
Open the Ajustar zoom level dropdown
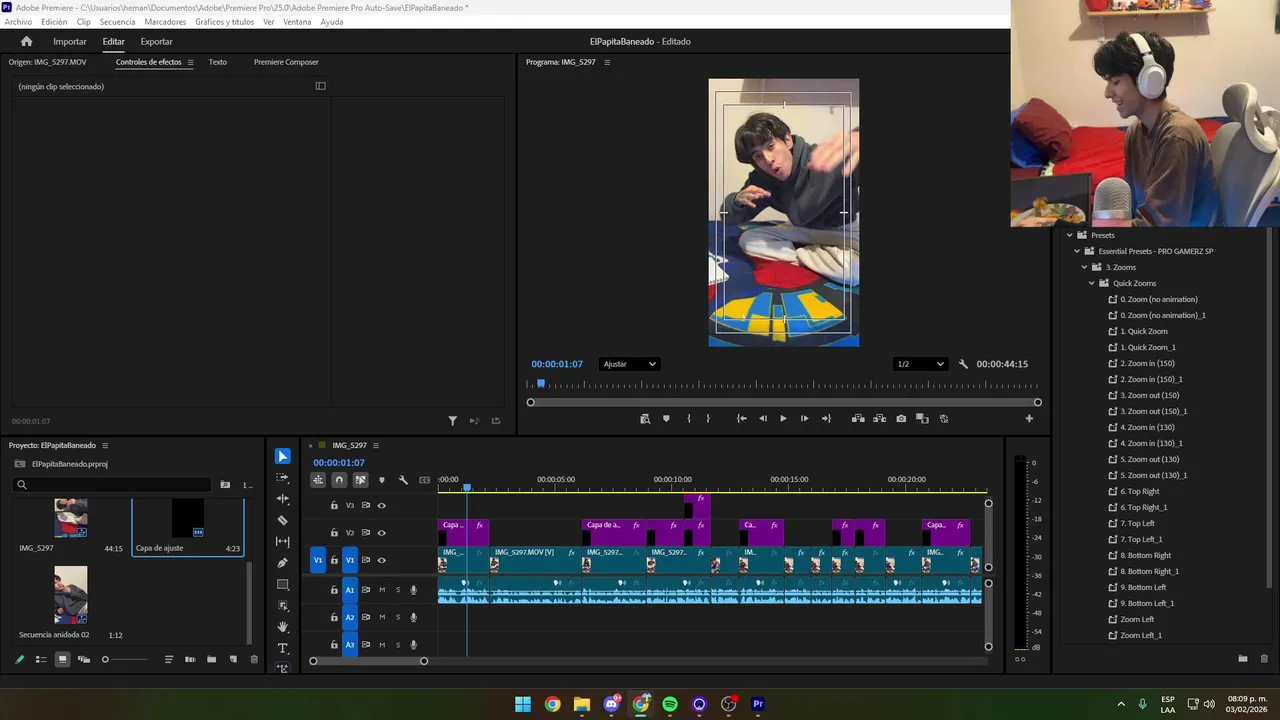click(x=629, y=364)
